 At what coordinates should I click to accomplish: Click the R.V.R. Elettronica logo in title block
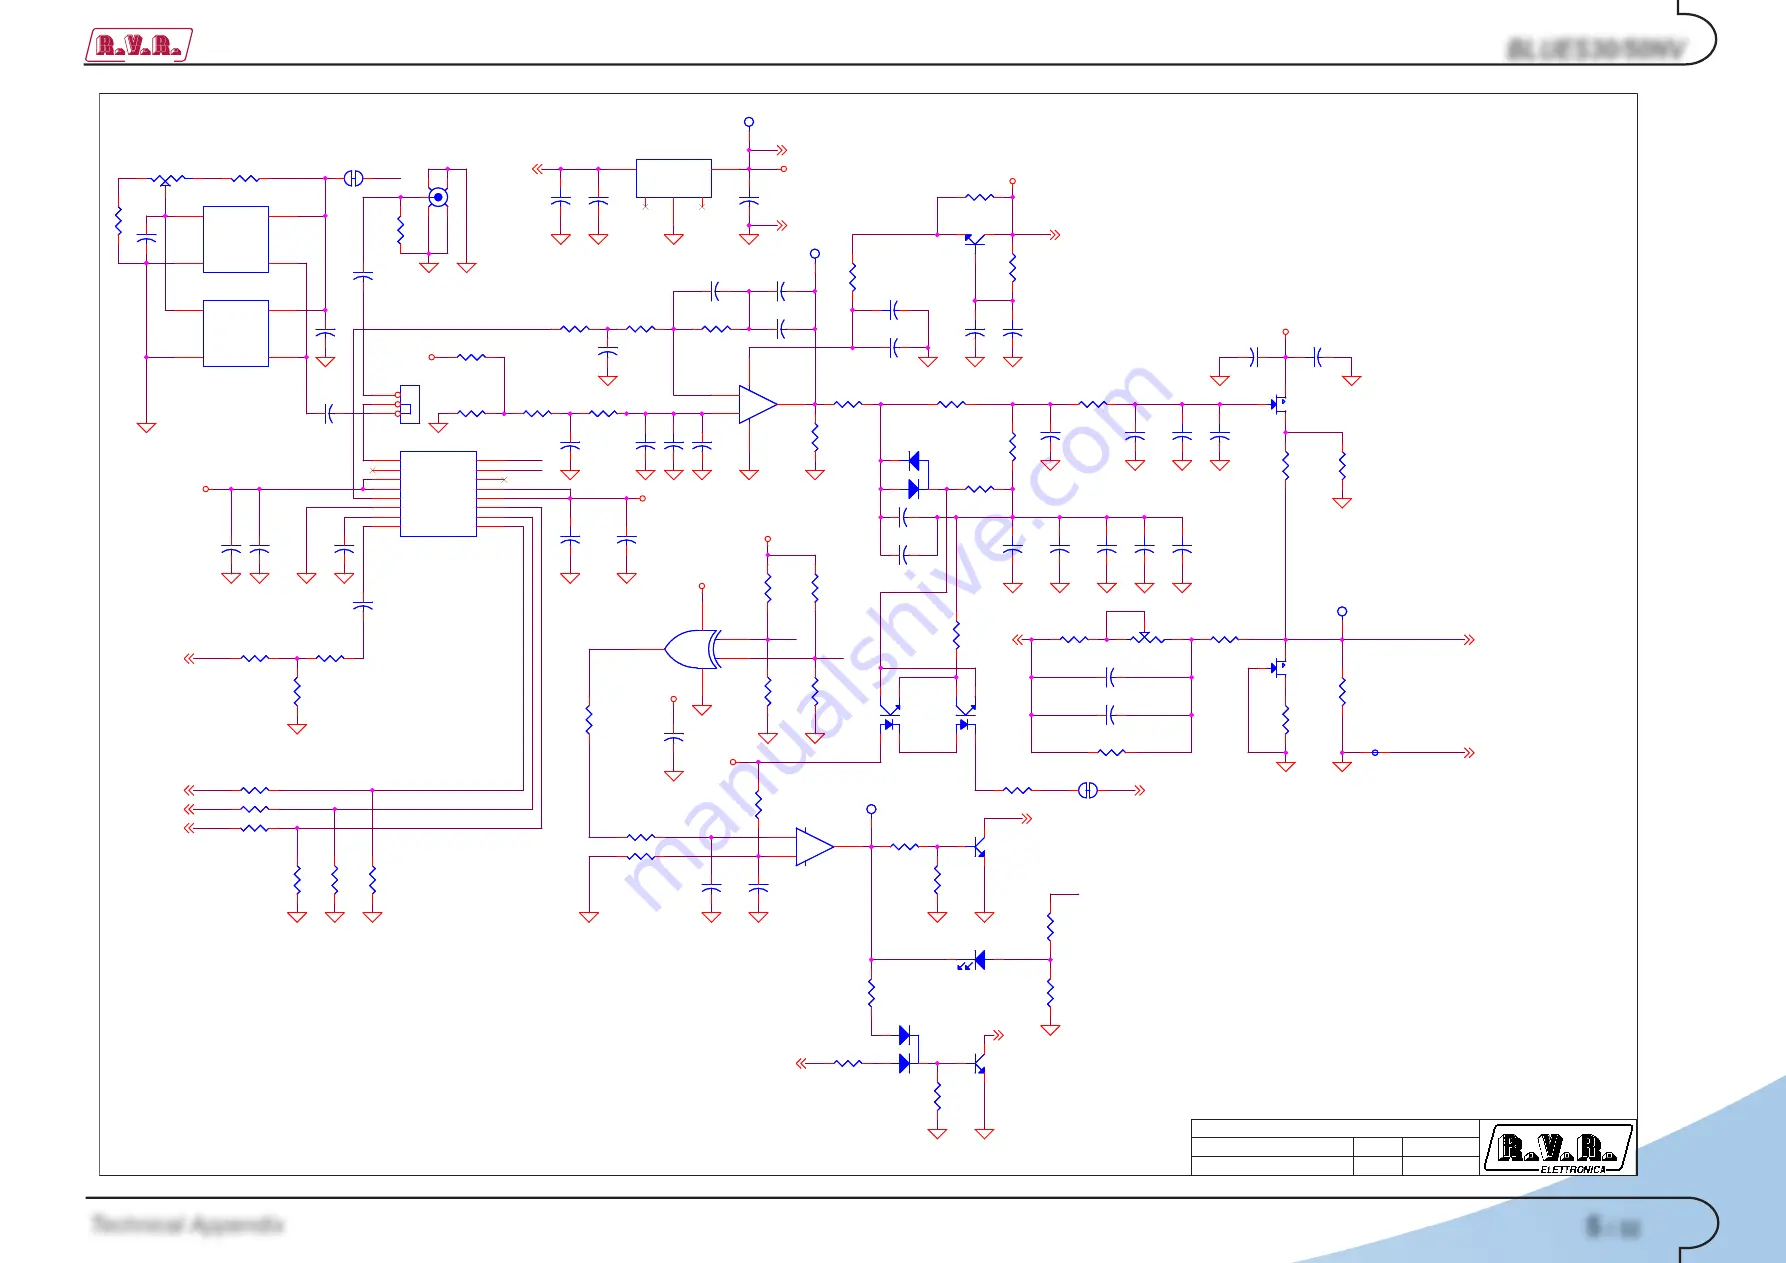coord(1558,1148)
